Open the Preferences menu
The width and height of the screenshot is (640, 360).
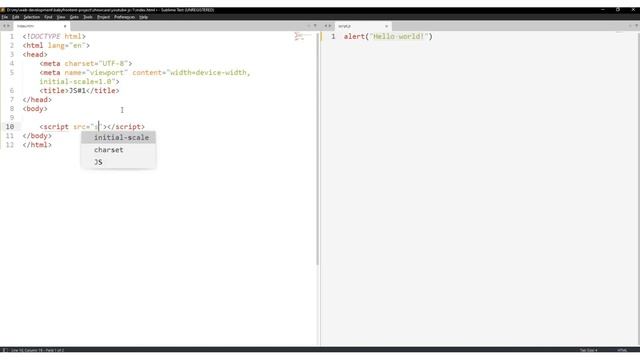124,17
